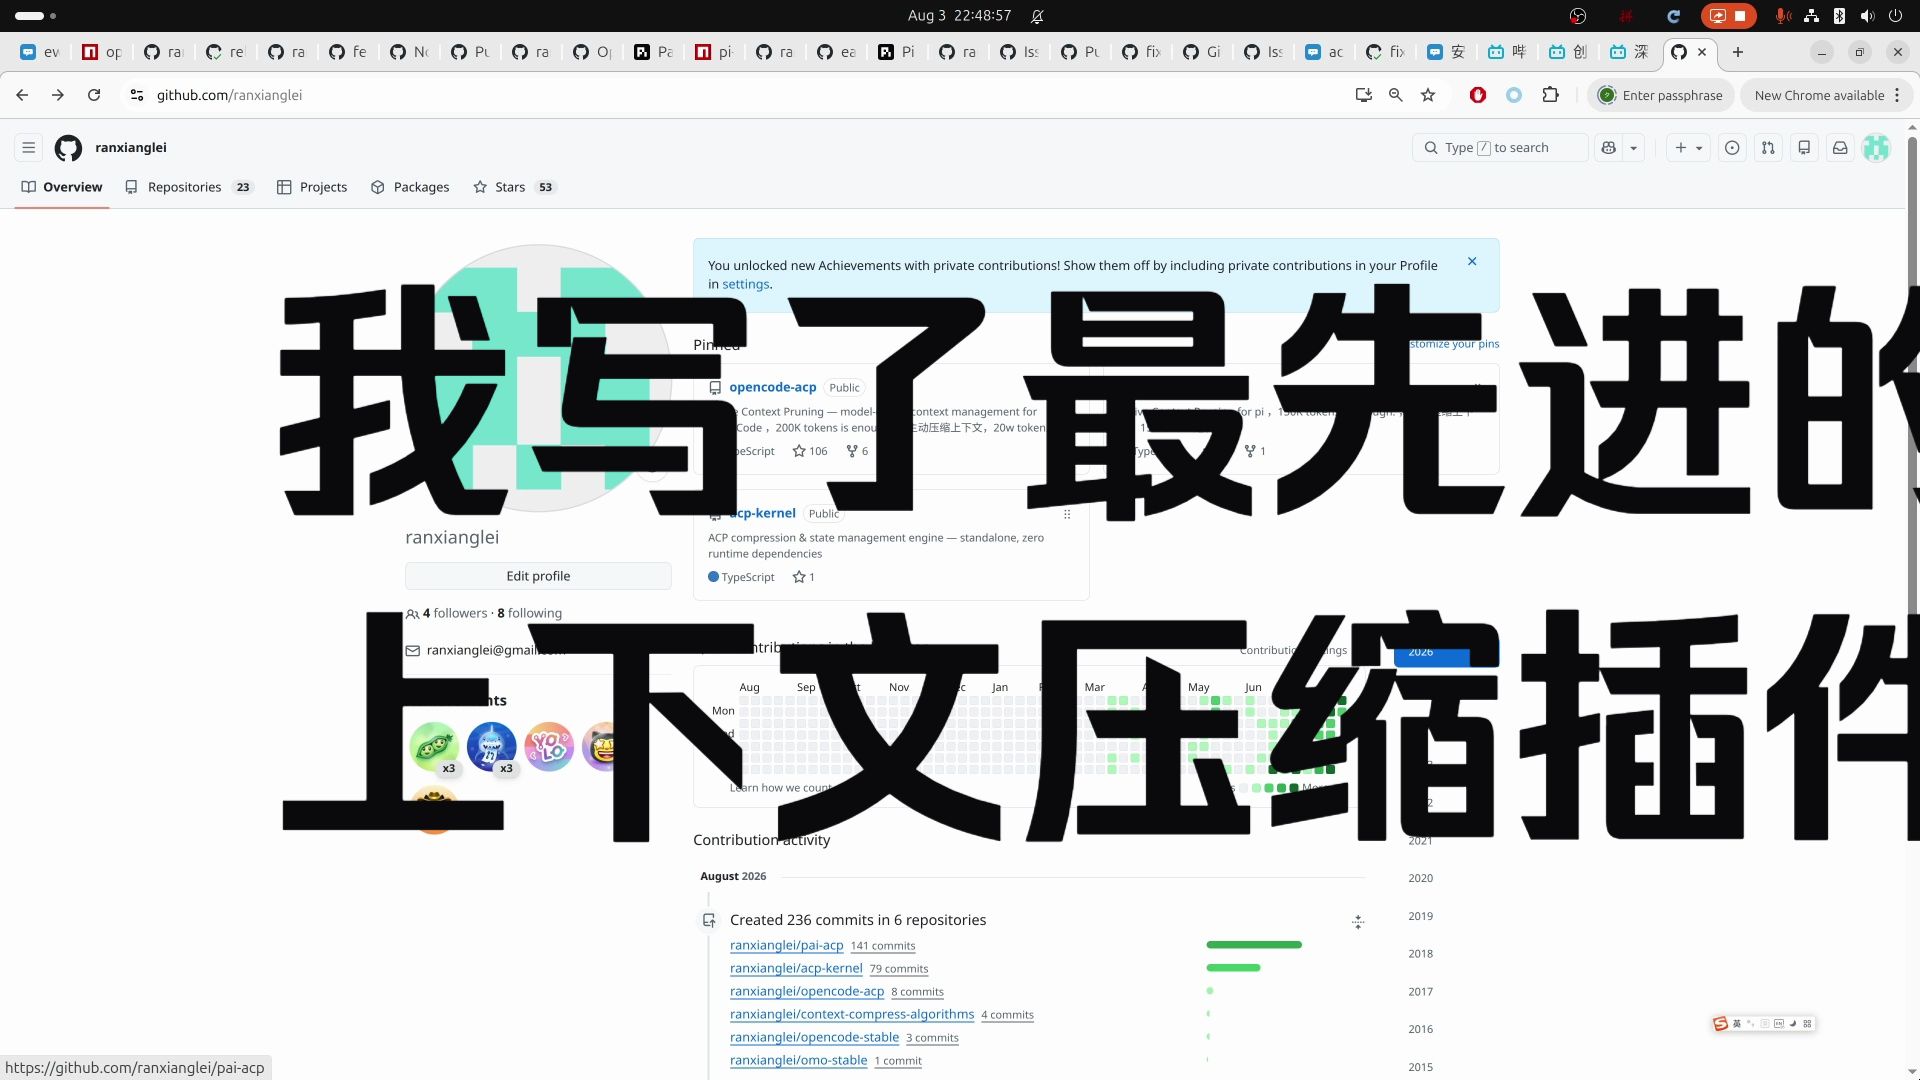The width and height of the screenshot is (1920, 1080).
Task: View site information for github.com
Action: (x=137, y=95)
